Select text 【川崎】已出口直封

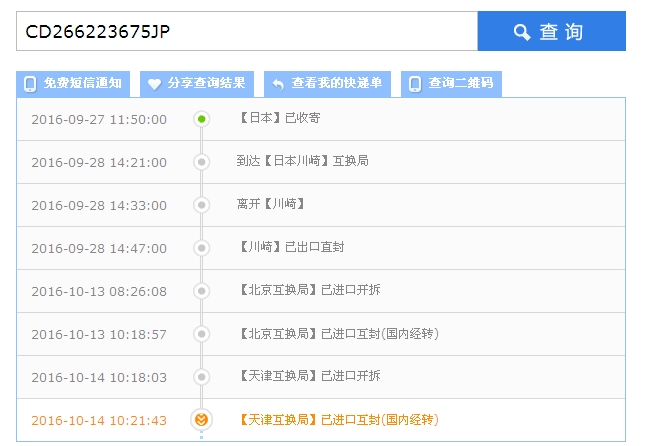(x=291, y=247)
